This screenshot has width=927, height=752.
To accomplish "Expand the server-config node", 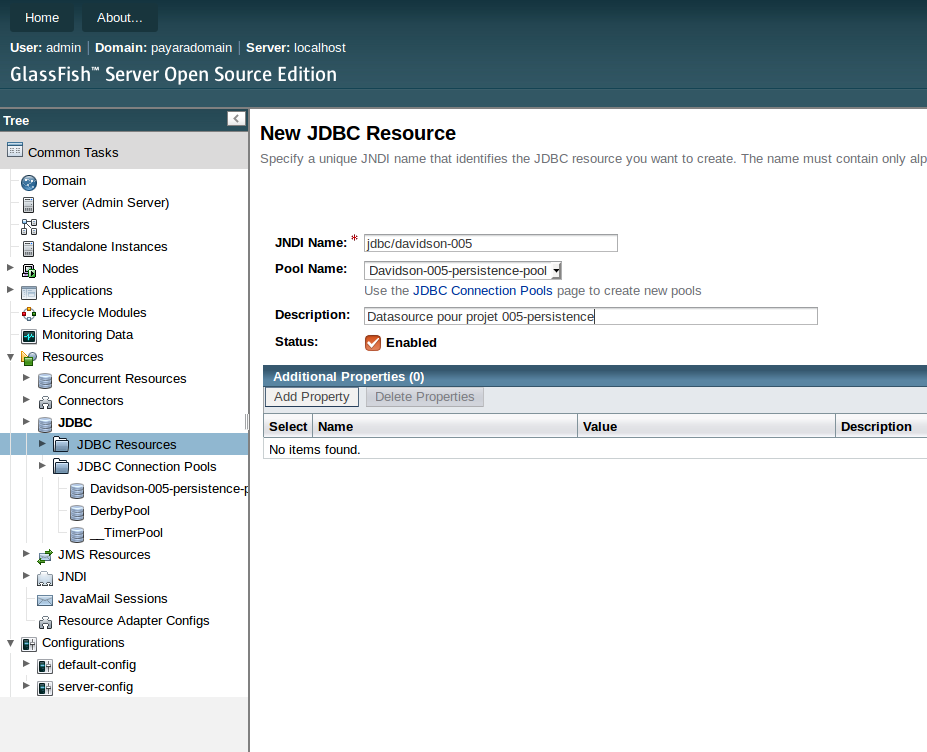I will pos(26,685).
